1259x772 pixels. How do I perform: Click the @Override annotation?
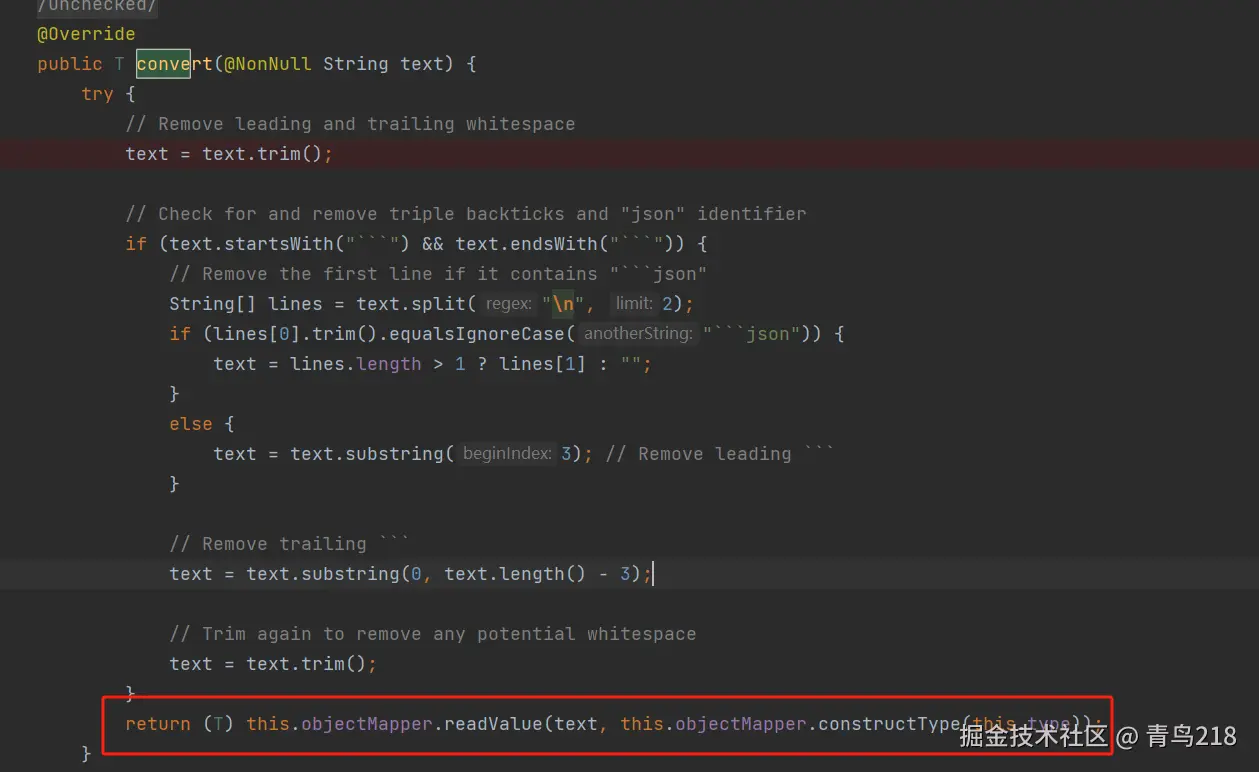click(x=86, y=34)
